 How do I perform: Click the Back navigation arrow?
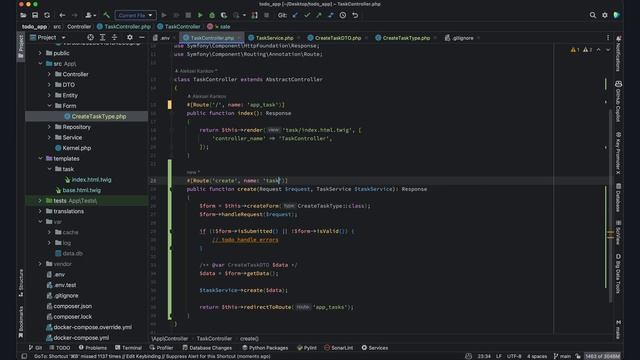point(62,15)
